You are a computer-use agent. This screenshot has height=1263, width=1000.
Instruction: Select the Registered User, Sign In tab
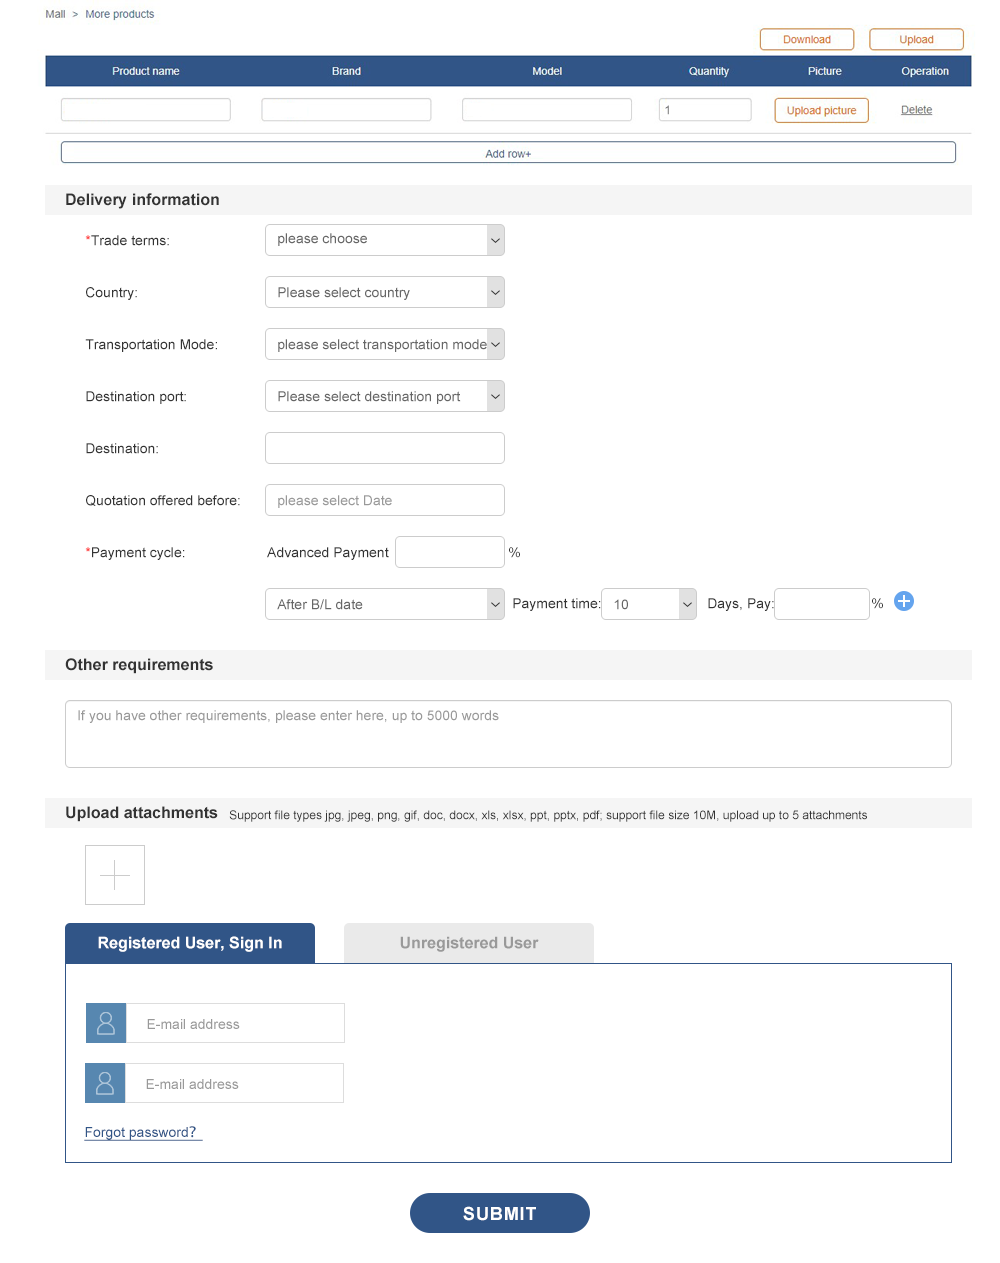point(190,943)
